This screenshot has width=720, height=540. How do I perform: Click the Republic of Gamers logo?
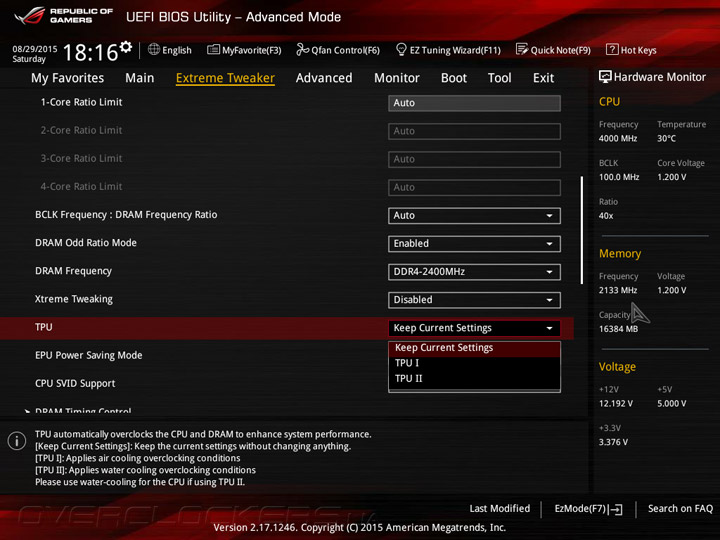click(x=63, y=16)
